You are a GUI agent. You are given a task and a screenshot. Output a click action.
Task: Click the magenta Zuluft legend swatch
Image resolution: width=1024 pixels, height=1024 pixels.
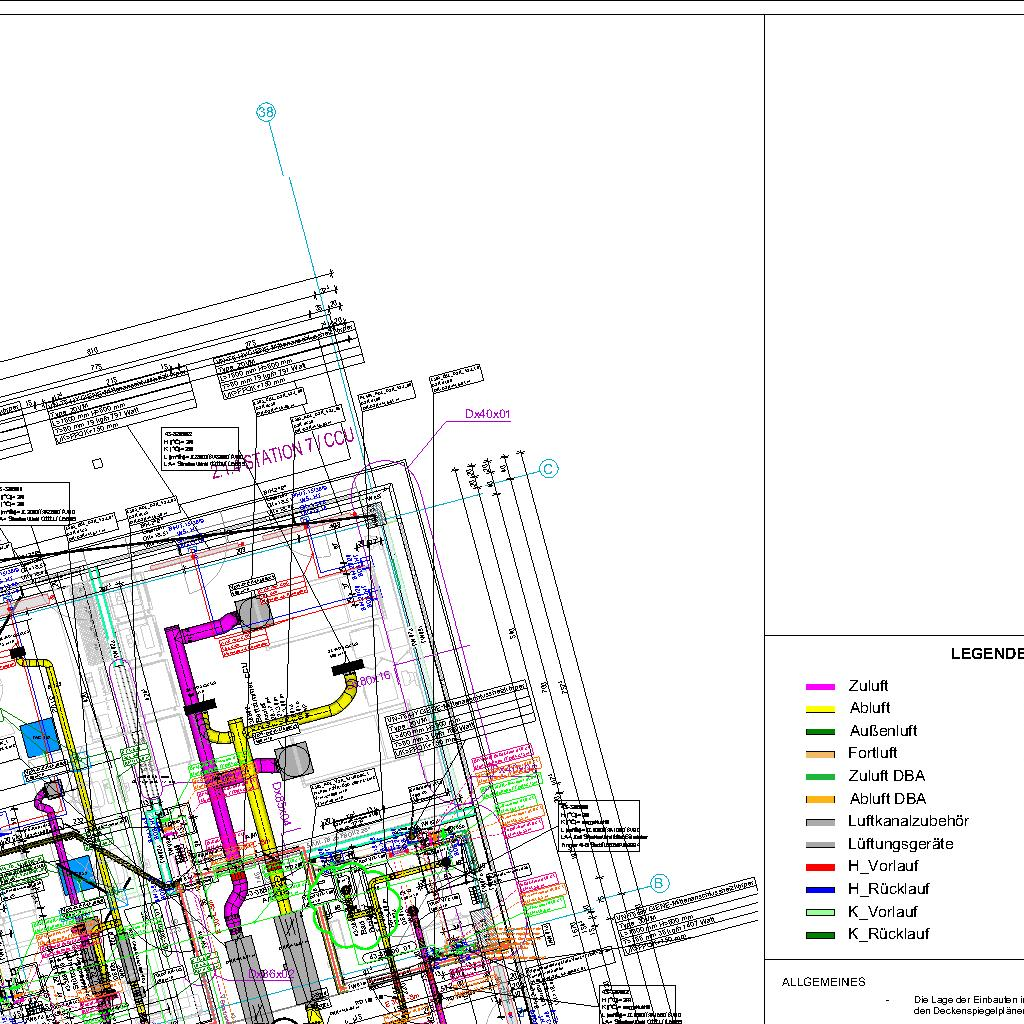tap(820, 687)
